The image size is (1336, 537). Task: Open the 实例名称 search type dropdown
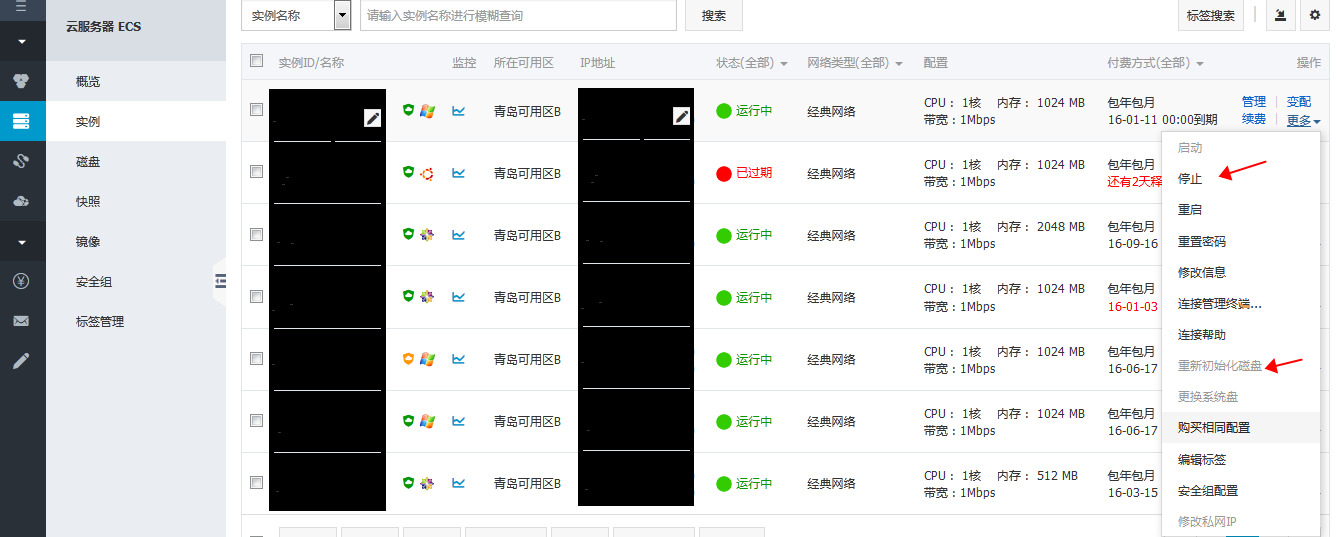[296, 15]
